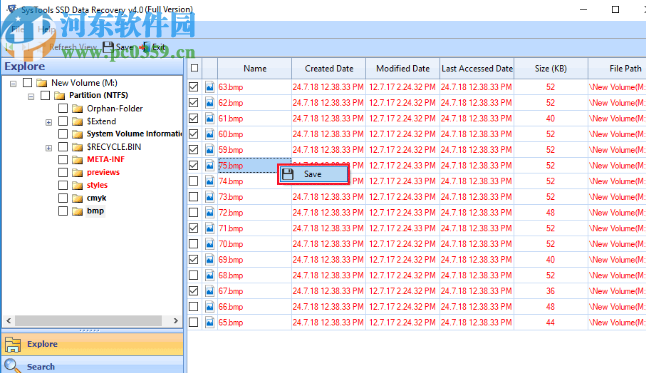Click the image file icon for 71.bmp
646x373 pixels.
click(x=210, y=228)
